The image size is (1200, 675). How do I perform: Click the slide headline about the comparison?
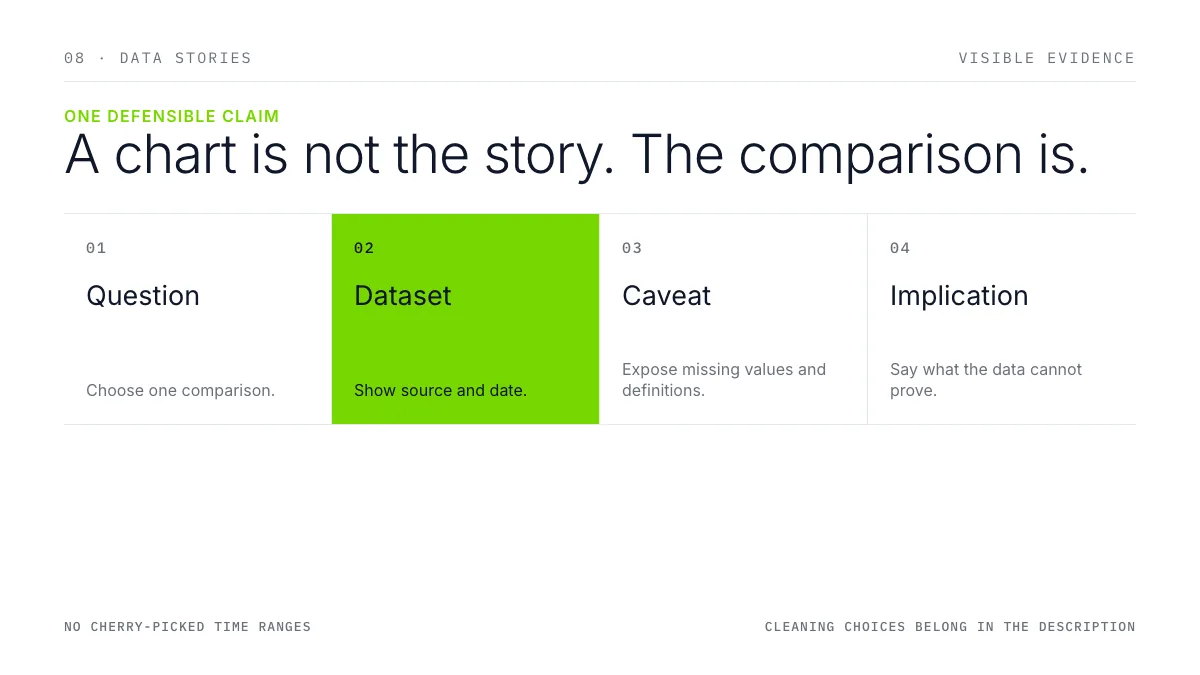(x=577, y=155)
